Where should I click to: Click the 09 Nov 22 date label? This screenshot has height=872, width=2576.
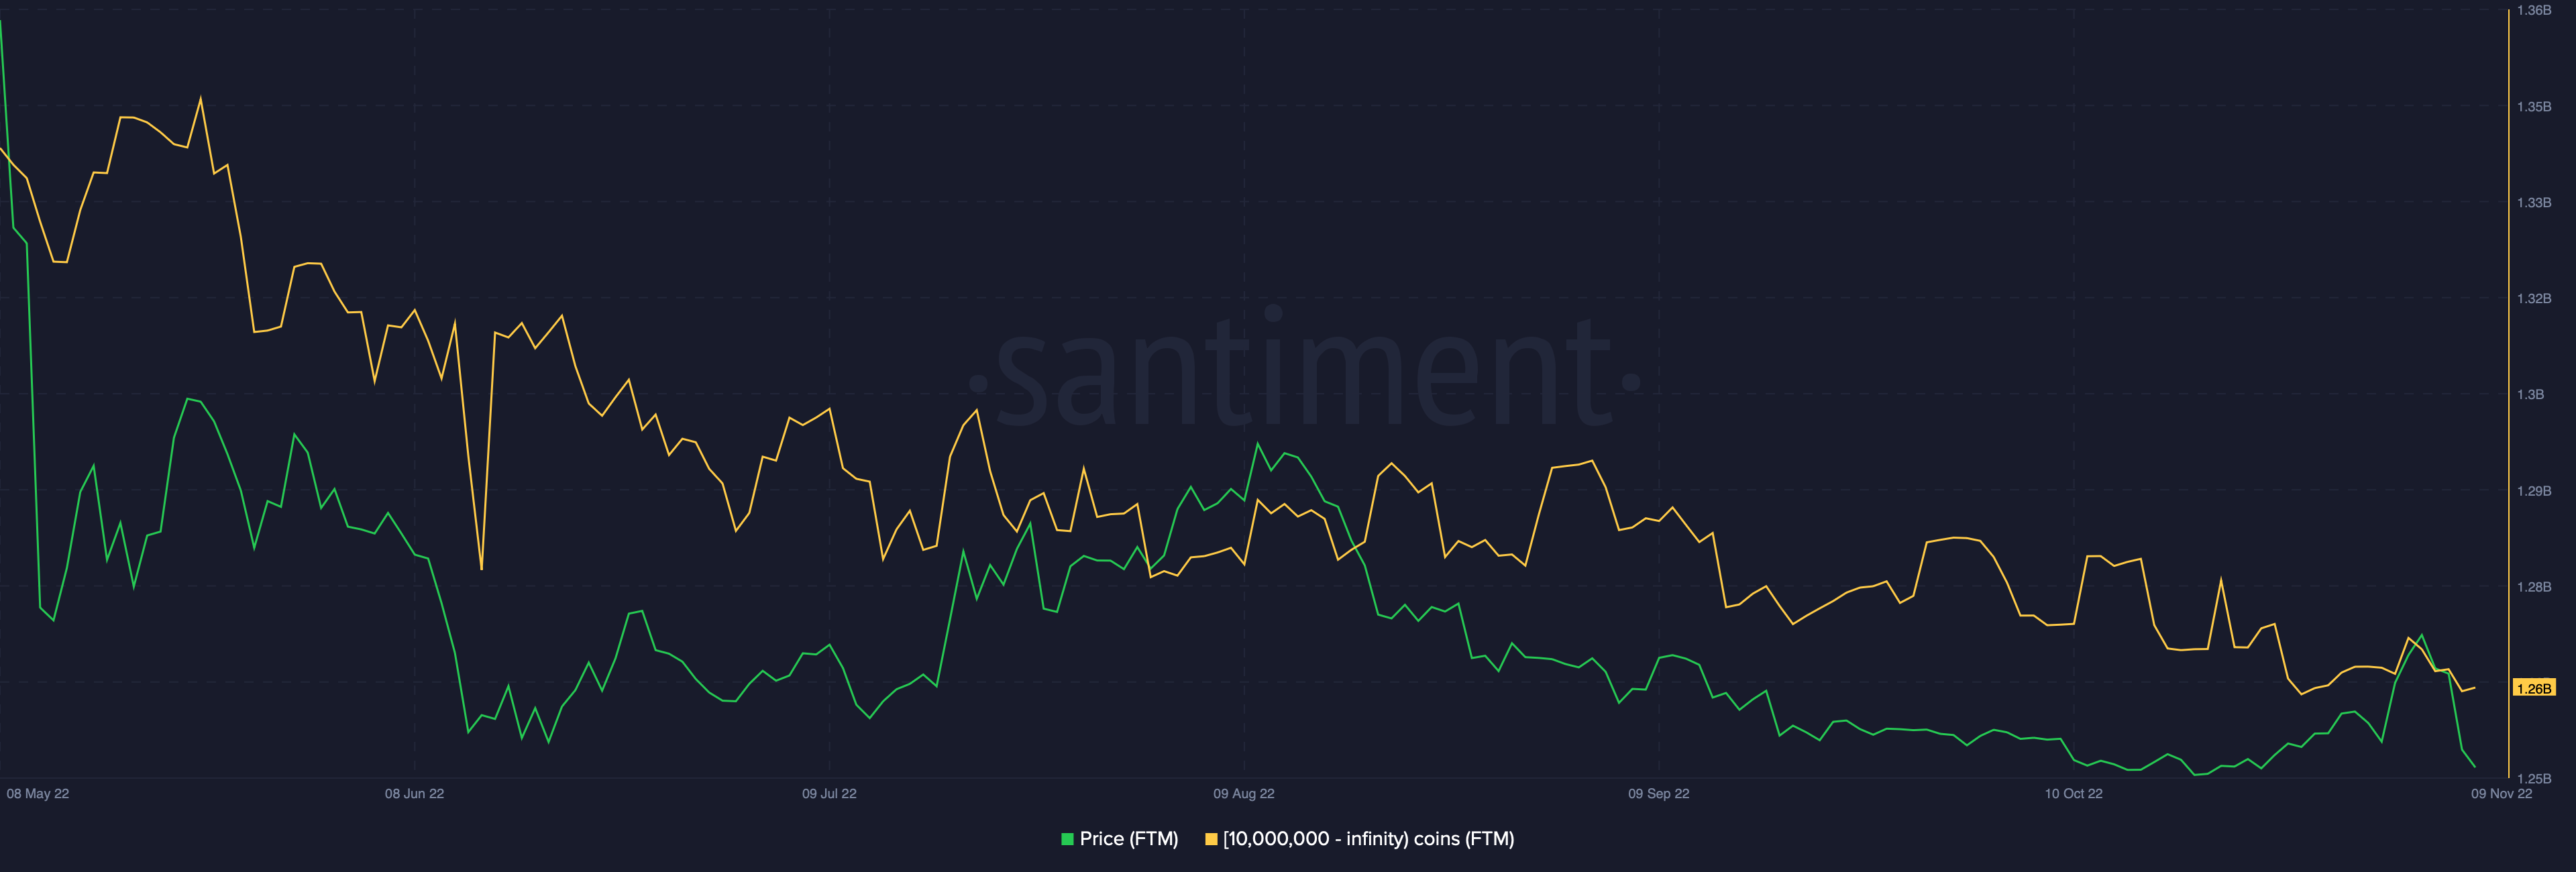click(2501, 794)
